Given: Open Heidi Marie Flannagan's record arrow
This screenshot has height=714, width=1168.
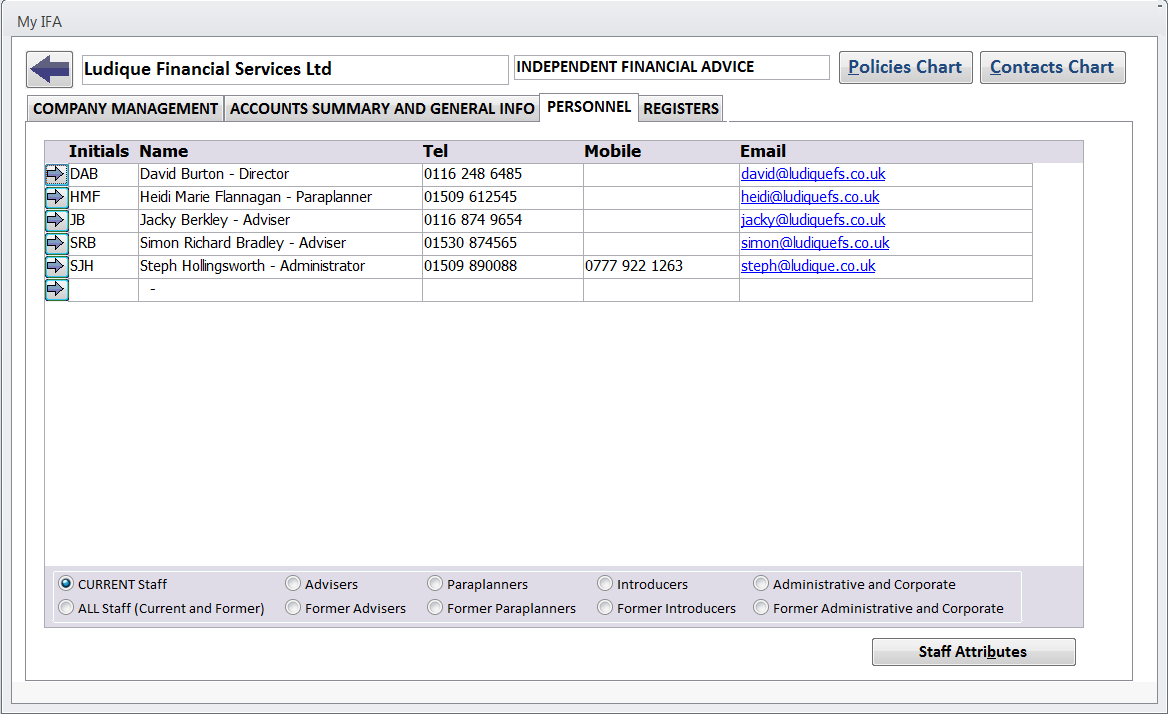Looking at the screenshot, I should tap(56, 198).
